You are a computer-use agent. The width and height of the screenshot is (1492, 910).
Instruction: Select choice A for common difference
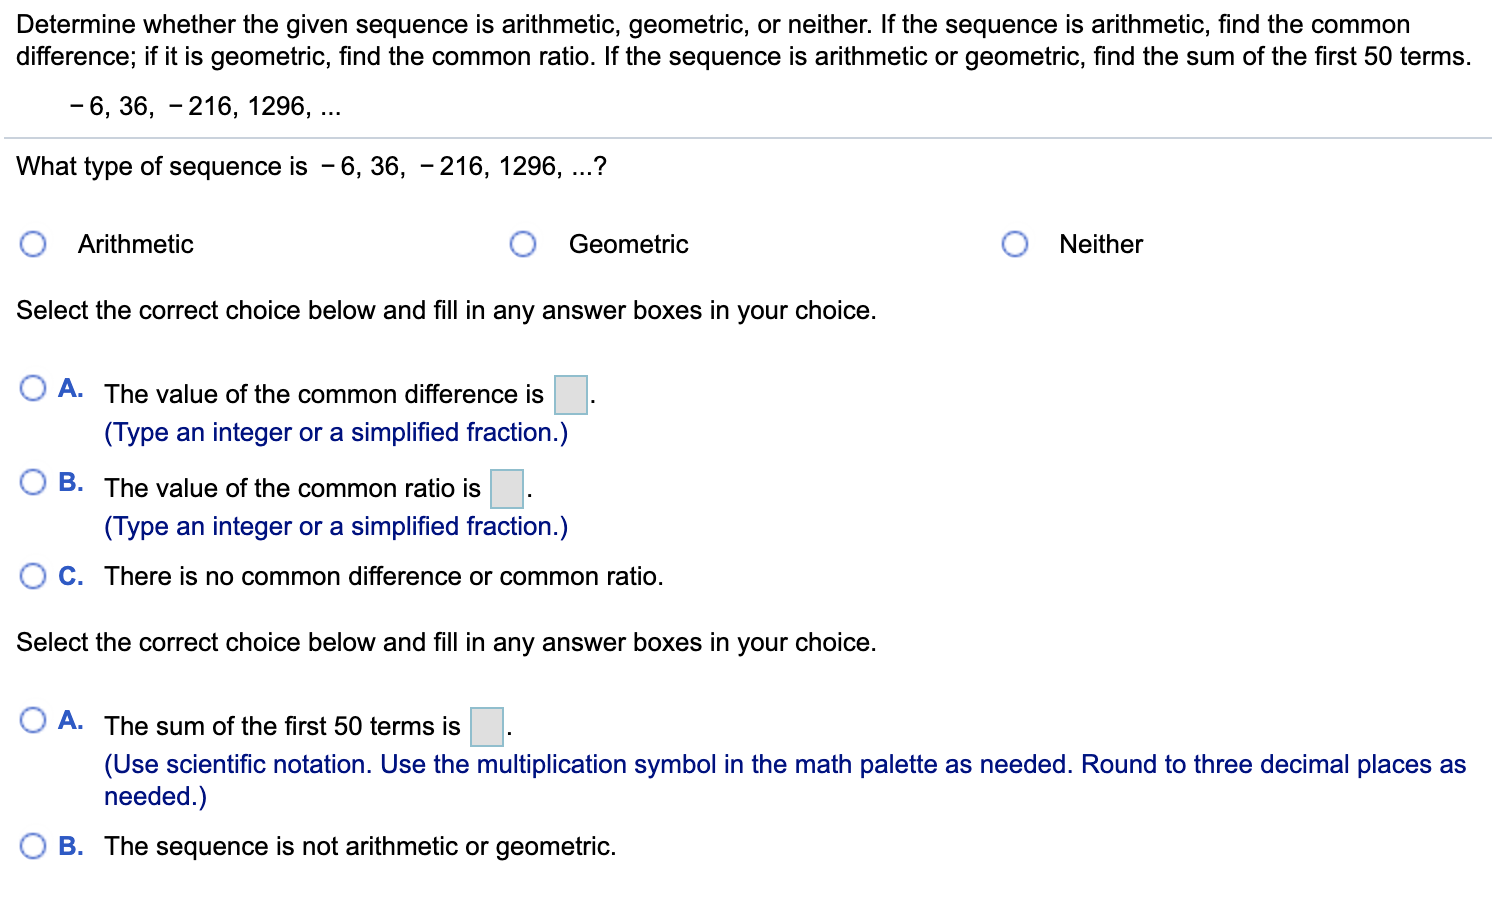tap(33, 388)
